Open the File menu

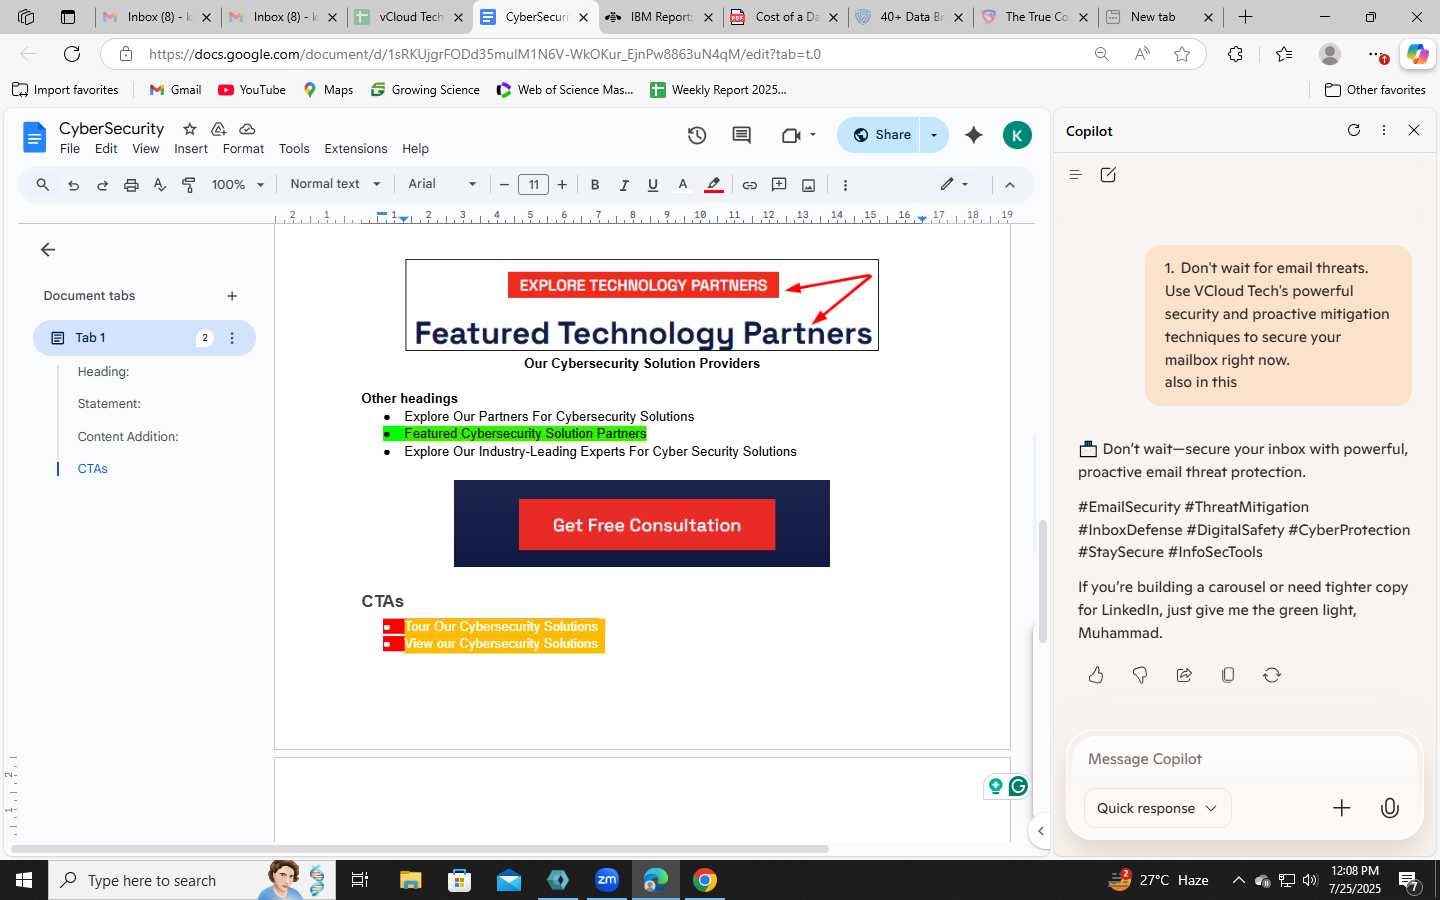[x=70, y=149]
